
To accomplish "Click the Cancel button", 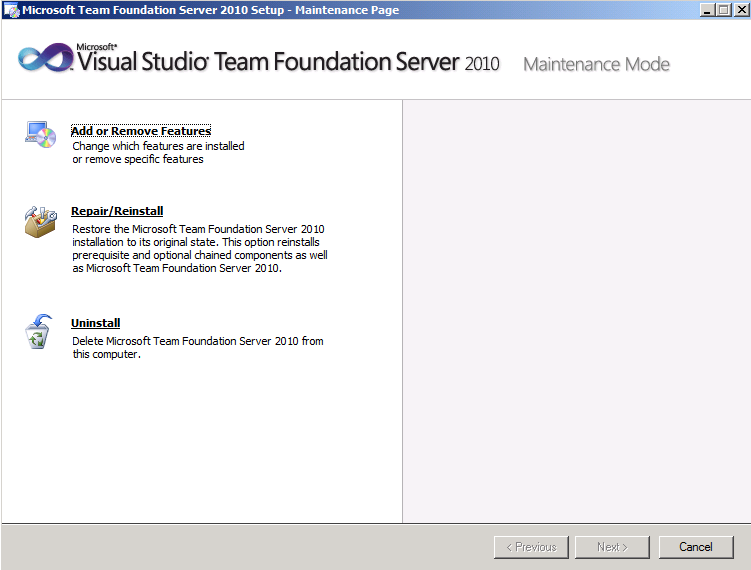I will pyautogui.click(x=696, y=547).
